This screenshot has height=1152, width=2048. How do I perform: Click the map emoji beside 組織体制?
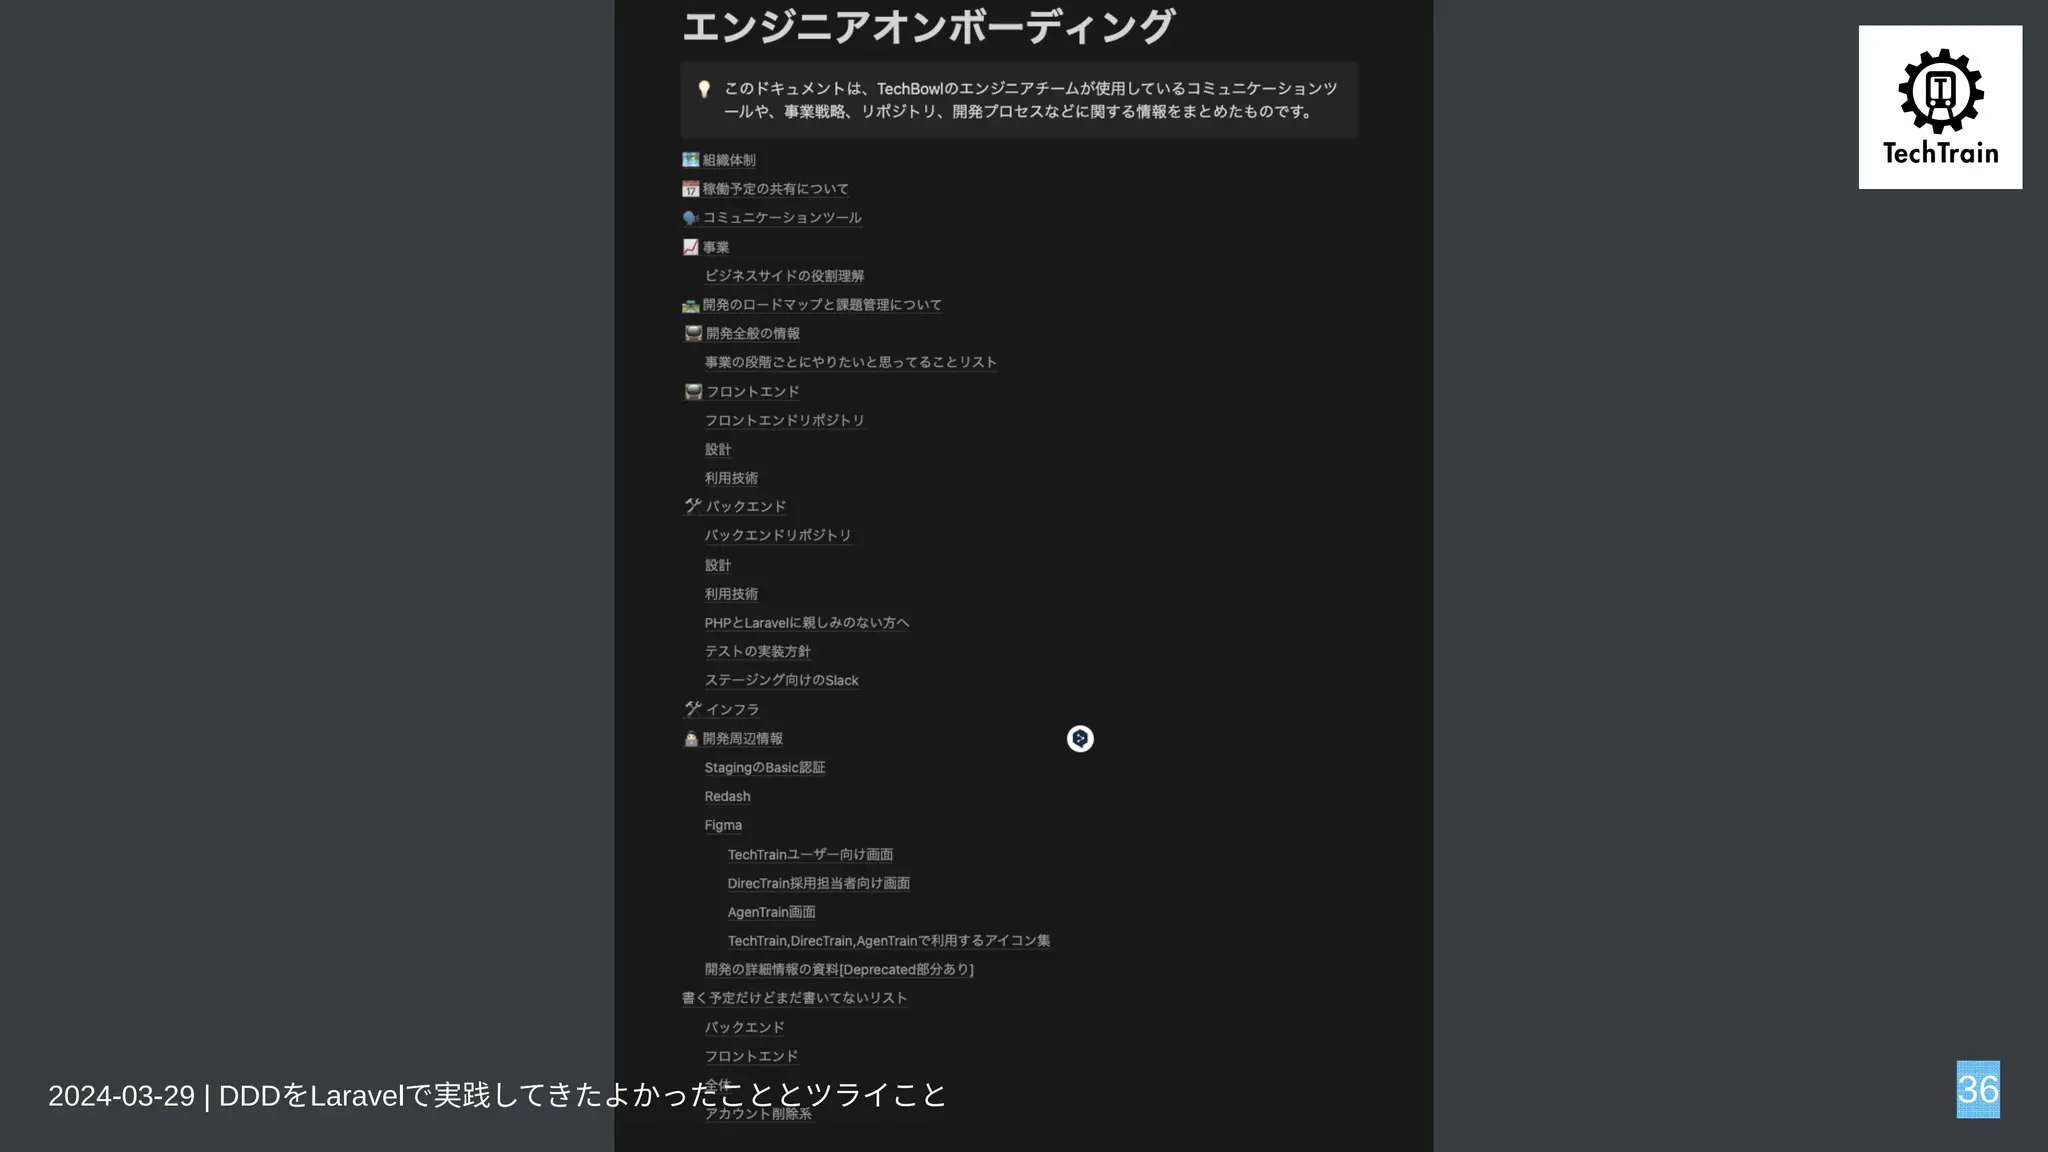point(691,160)
